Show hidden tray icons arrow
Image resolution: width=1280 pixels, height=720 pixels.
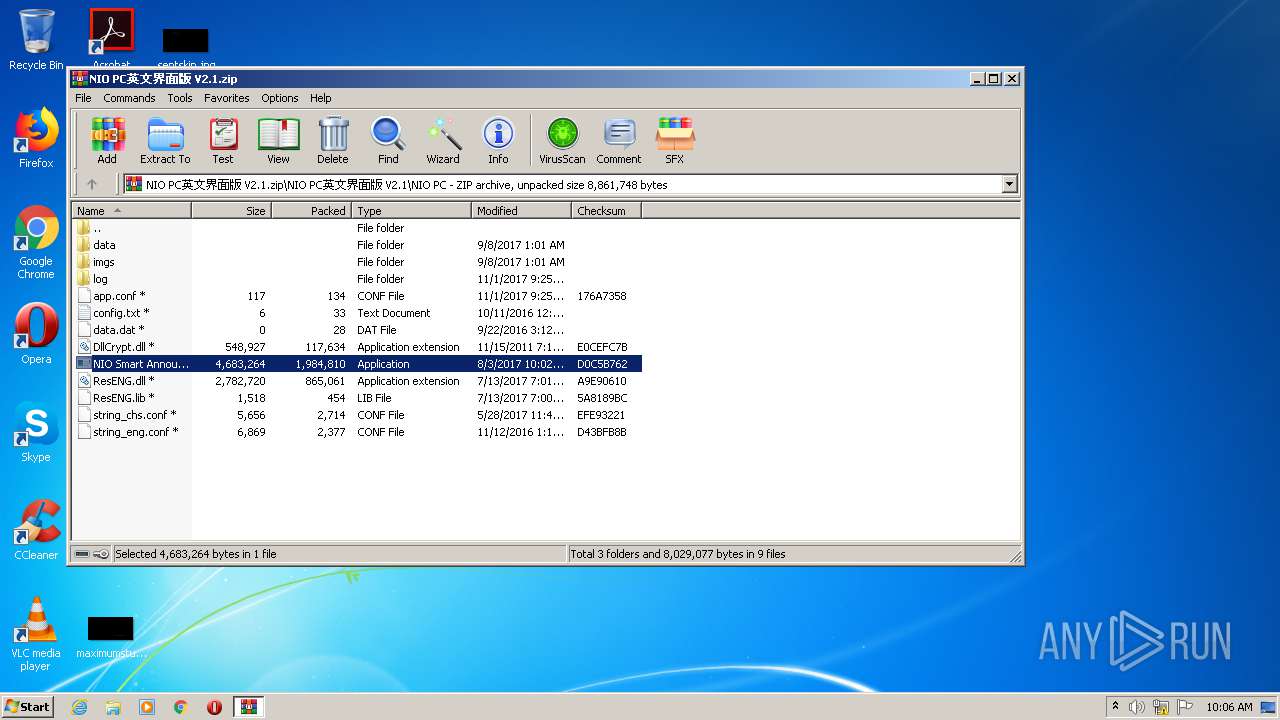pos(1115,706)
